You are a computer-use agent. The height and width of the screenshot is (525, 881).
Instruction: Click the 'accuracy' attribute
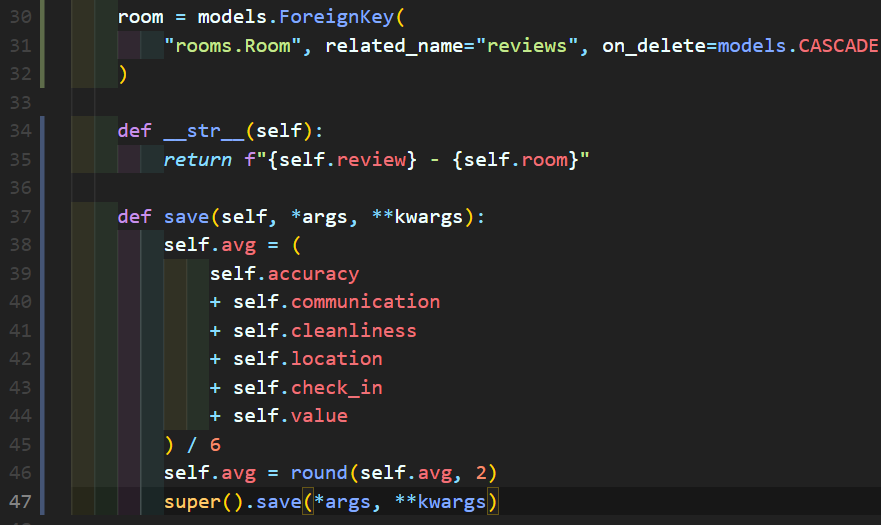coord(313,274)
